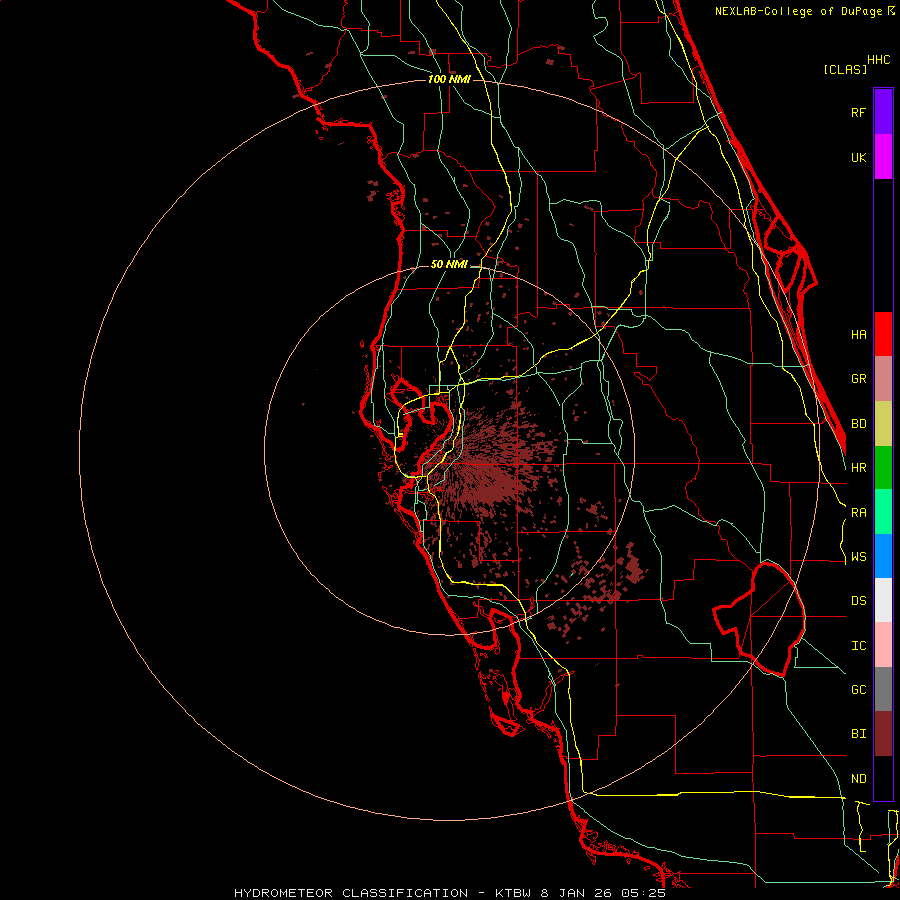The height and width of the screenshot is (900, 900).
Task: Click the Hydrometeor Classification KTBW caption
Action: pos(450,893)
